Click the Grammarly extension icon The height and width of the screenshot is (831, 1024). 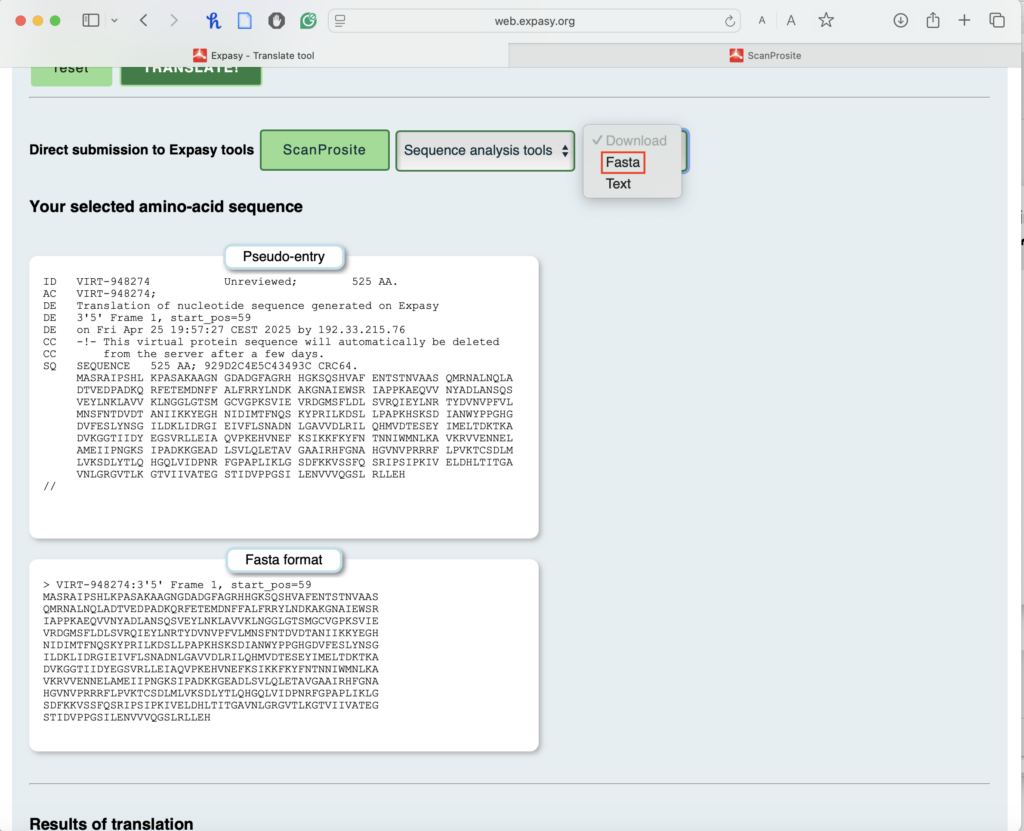pyautogui.click(x=309, y=20)
